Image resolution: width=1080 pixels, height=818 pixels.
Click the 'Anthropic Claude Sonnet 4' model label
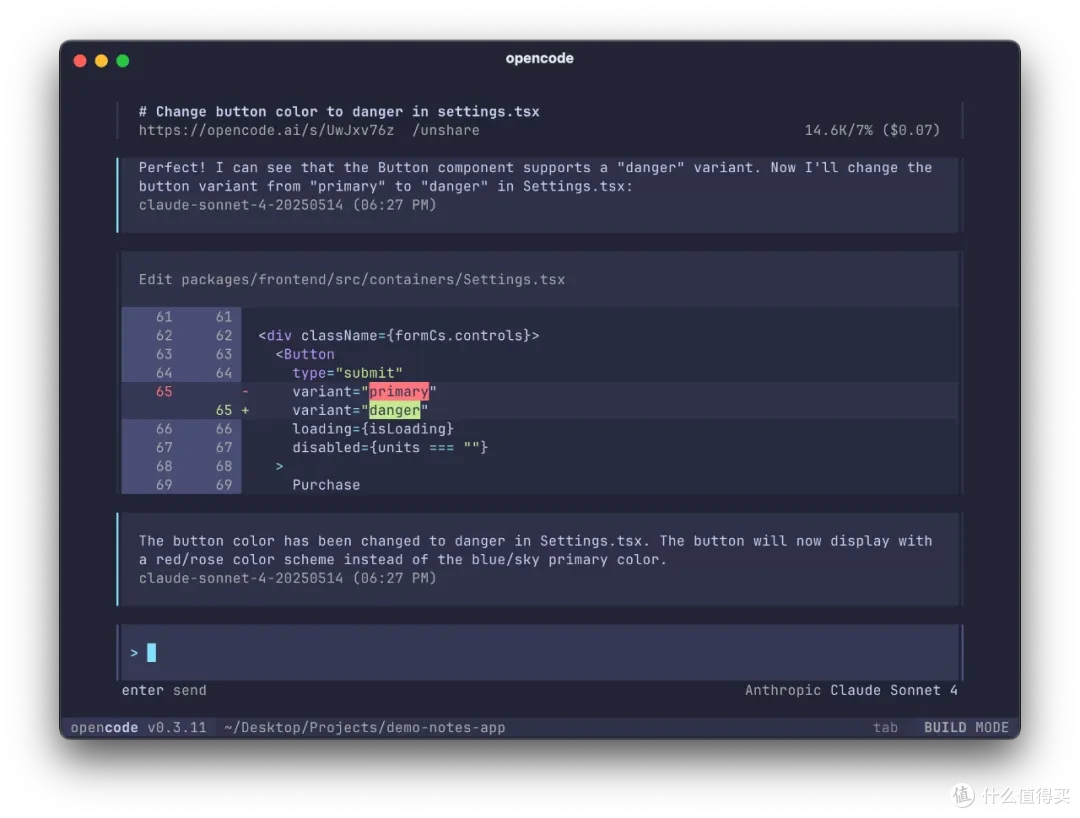point(851,690)
